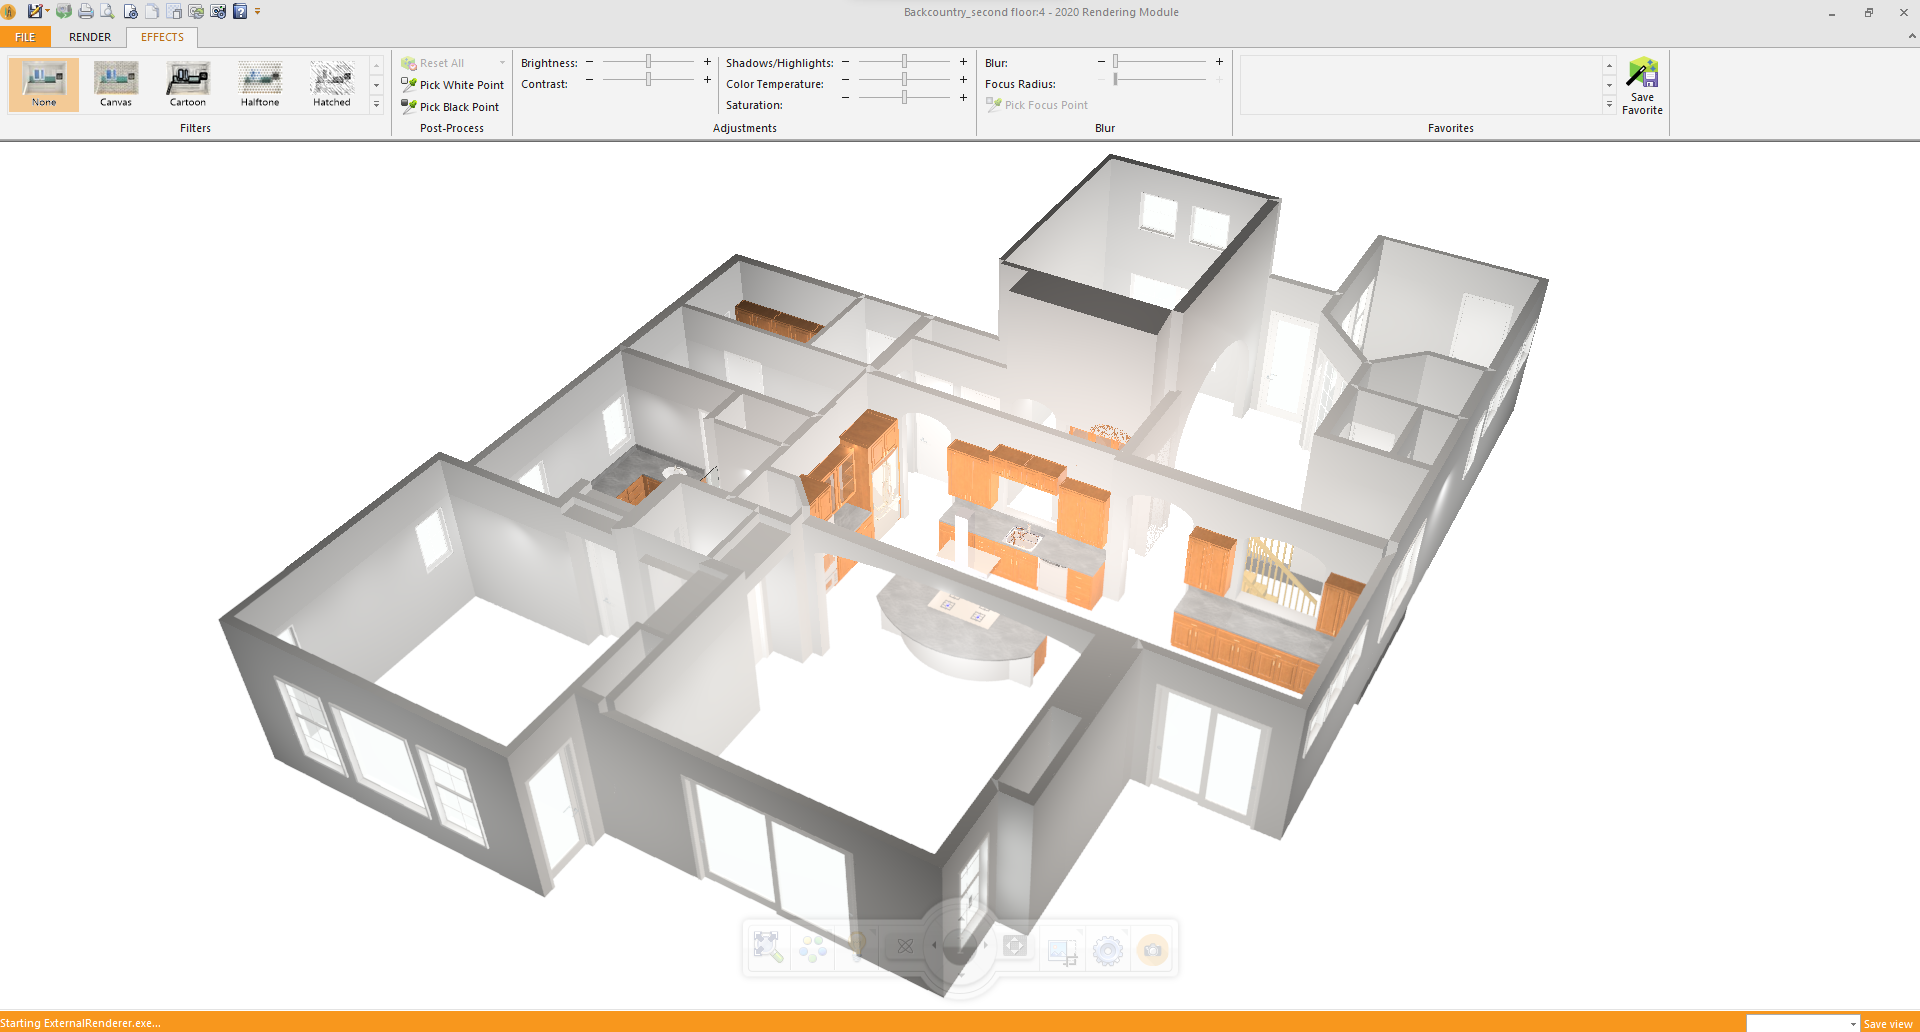This screenshot has height=1032, width=1920.
Task: Open the render settings gear icon
Action: [x=1107, y=949]
